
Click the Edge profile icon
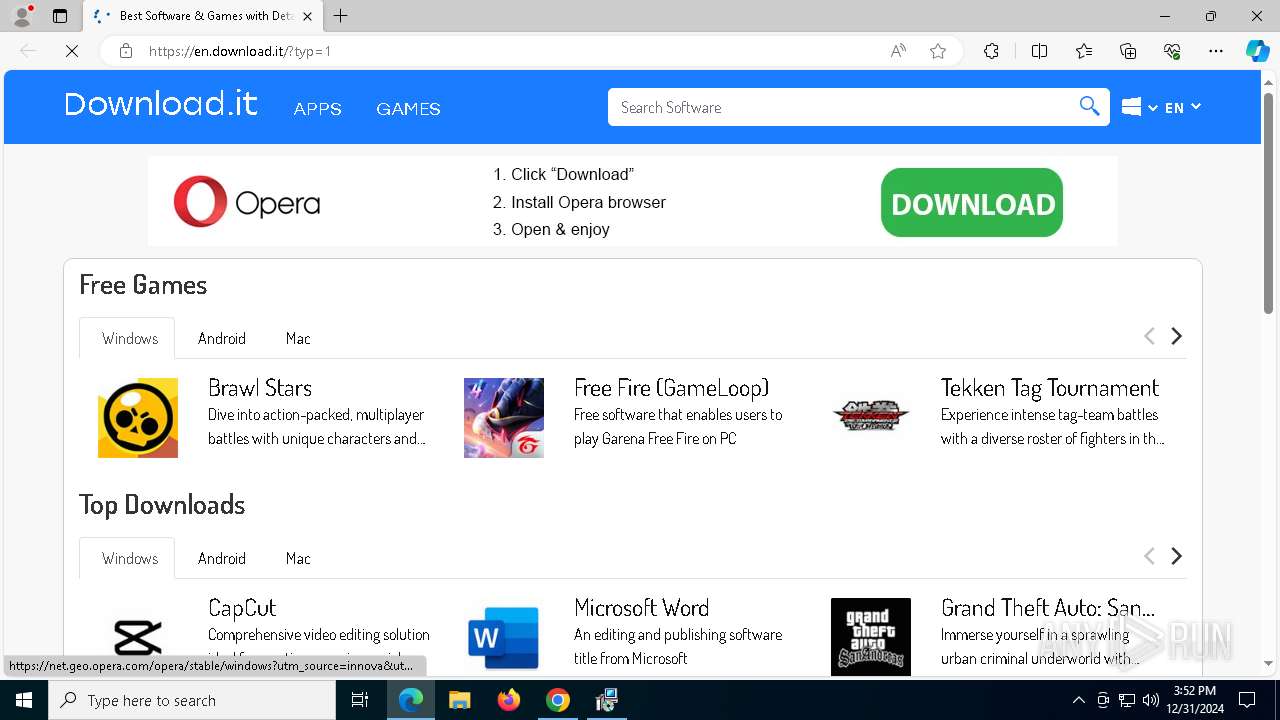click(22, 16)
